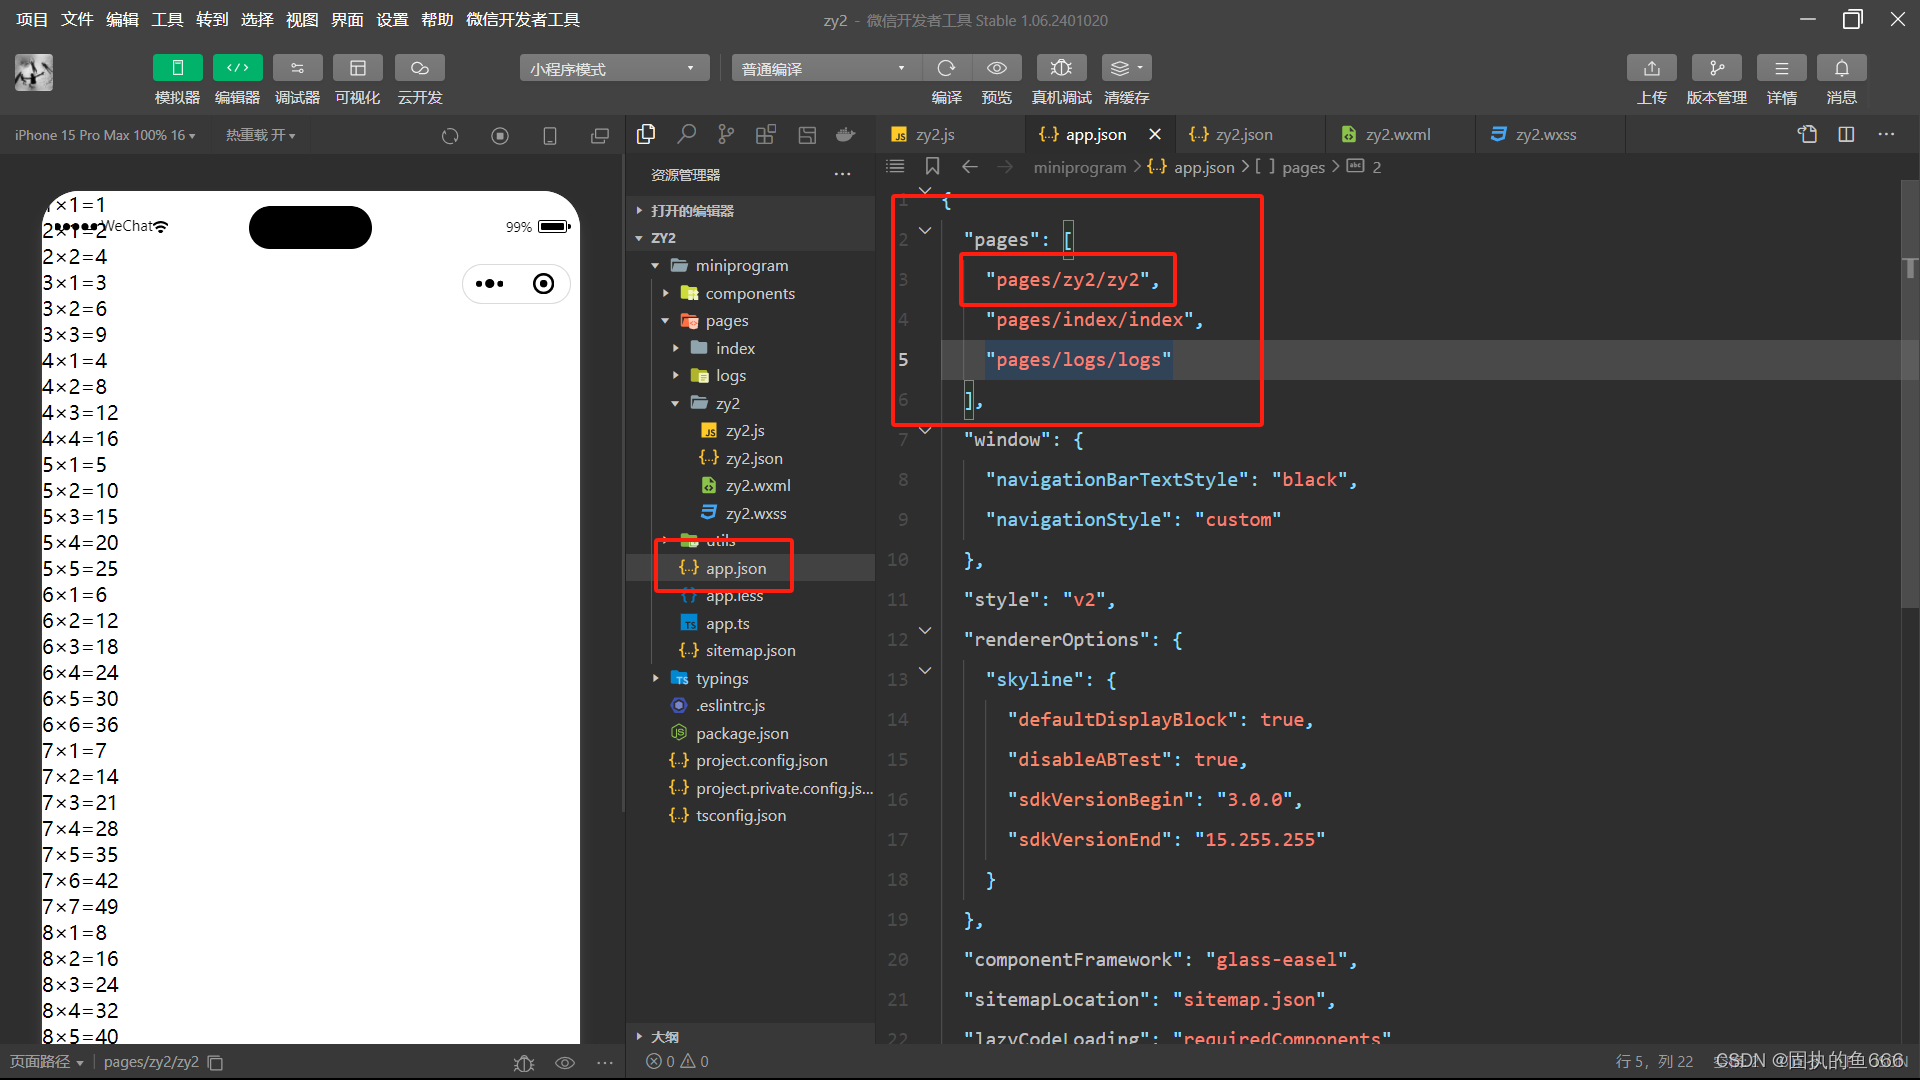
Task: Toggle the debugger panel button
Action: [297, 68]
